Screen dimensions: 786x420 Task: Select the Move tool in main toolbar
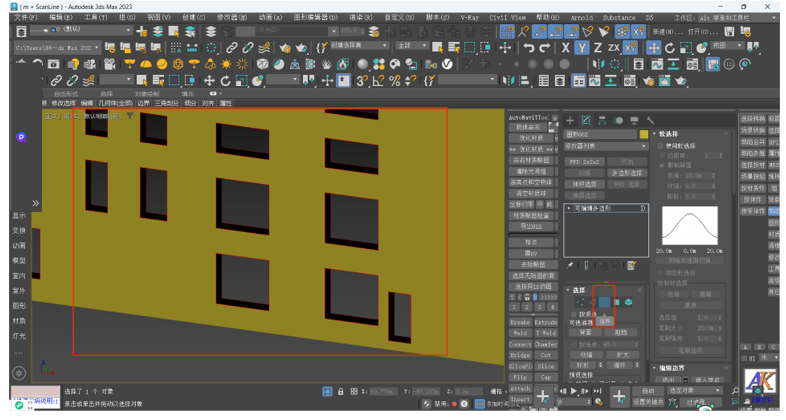pyautogui.click(x=654, y=48)
